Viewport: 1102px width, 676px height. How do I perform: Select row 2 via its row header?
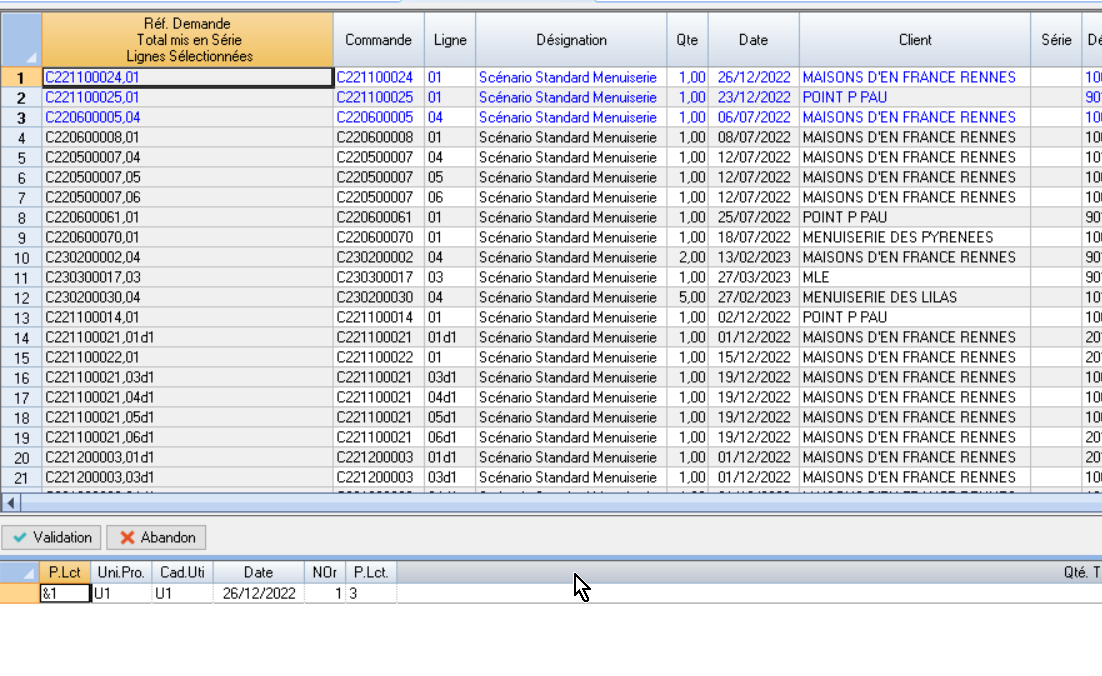(21, 97)
